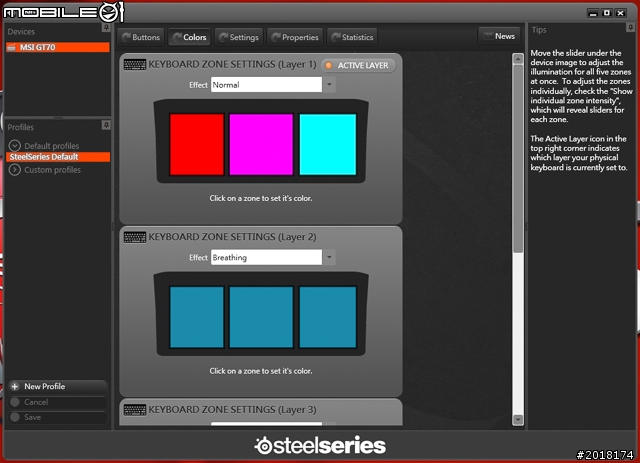Open the Layer 2 Effect dropdown arrow

click(x=329, y=257)
